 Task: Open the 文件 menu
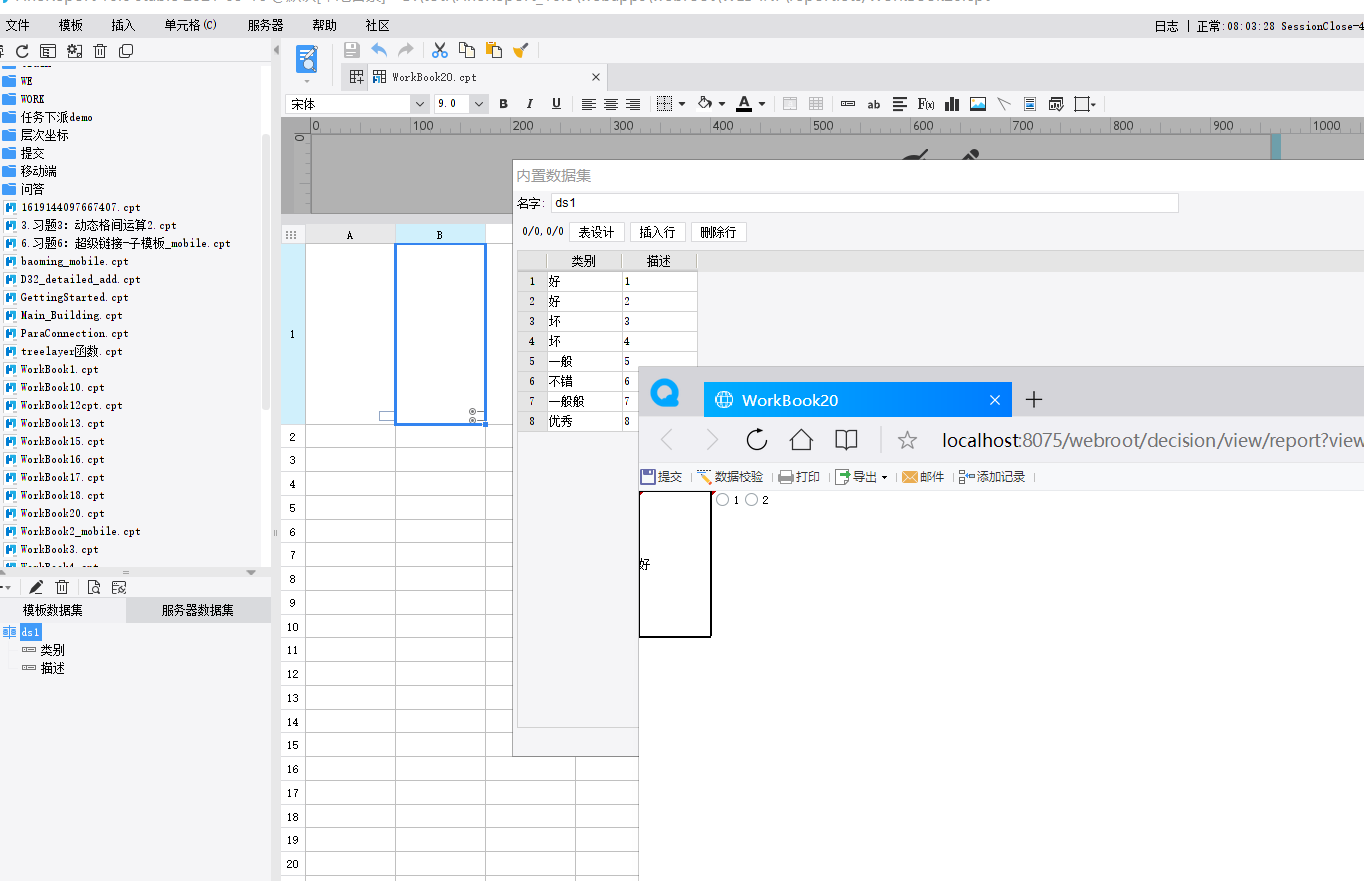pos(17,26)
